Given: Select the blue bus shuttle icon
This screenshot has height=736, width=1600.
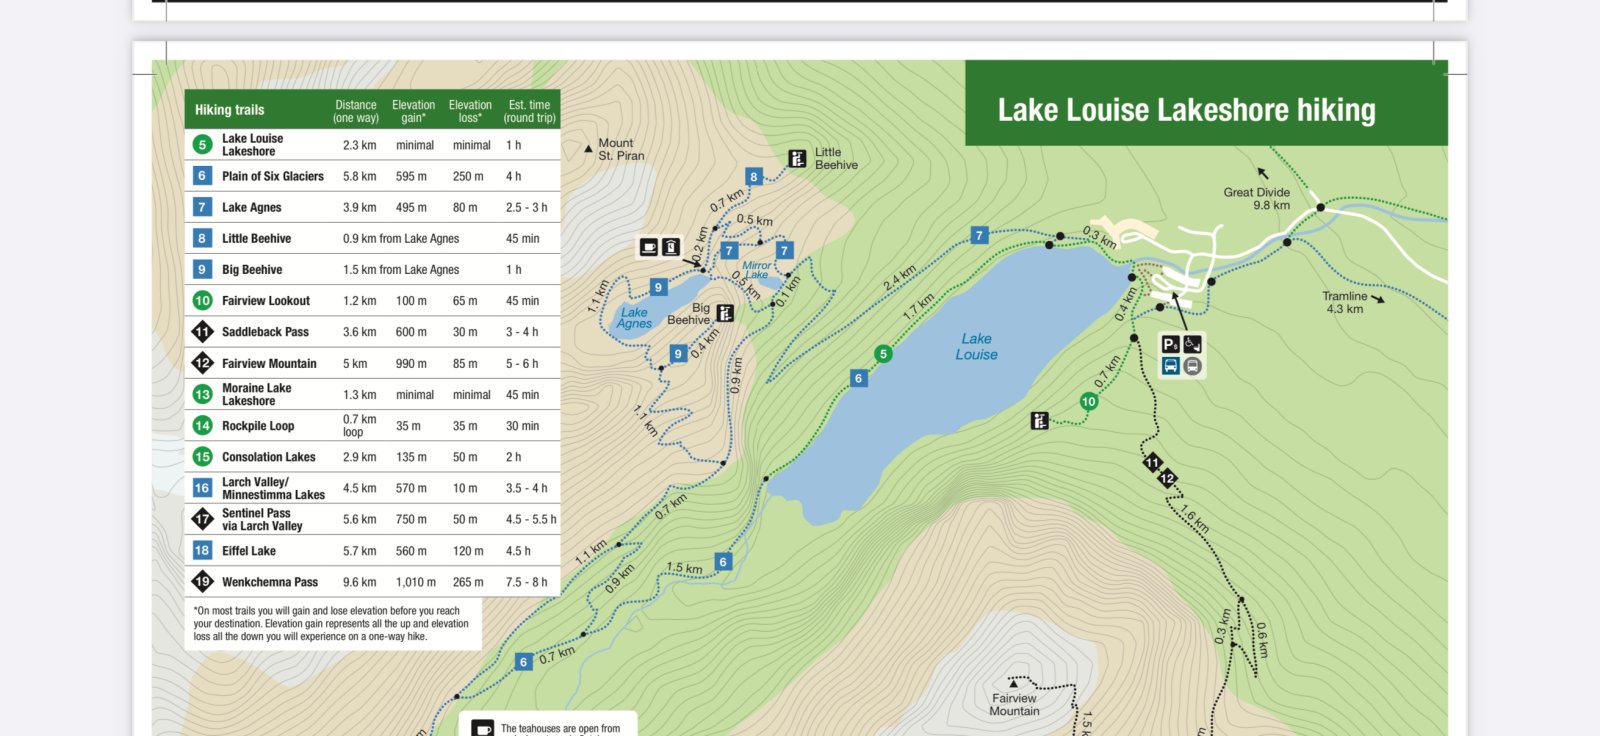Looking at the screenshot, I should (x=1170, y=366).
